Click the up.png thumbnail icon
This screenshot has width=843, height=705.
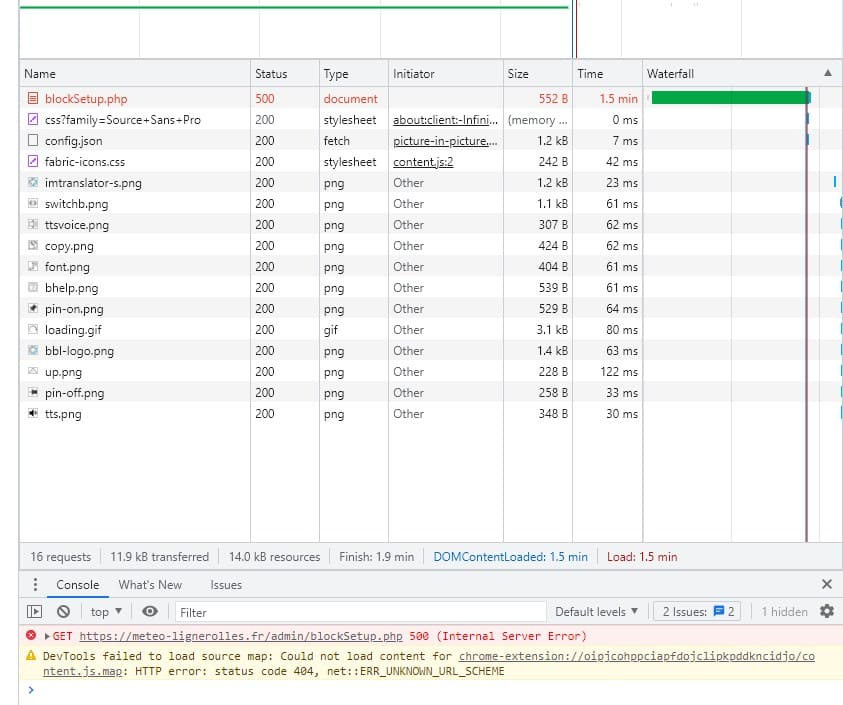coord(33,371)
